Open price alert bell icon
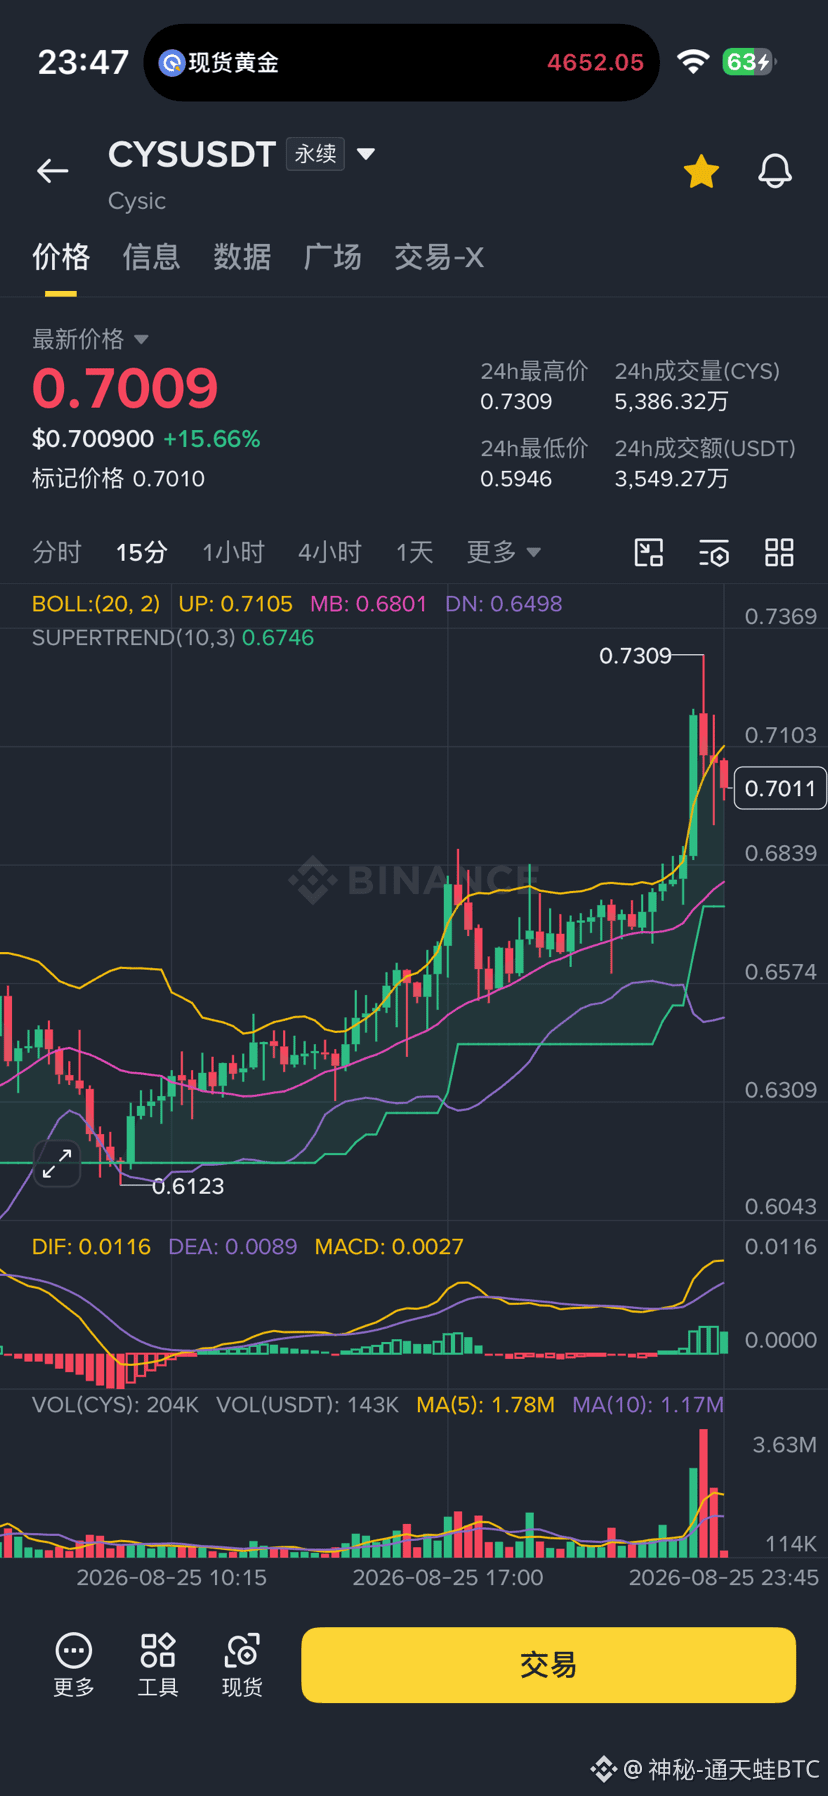 pos(774,171)
